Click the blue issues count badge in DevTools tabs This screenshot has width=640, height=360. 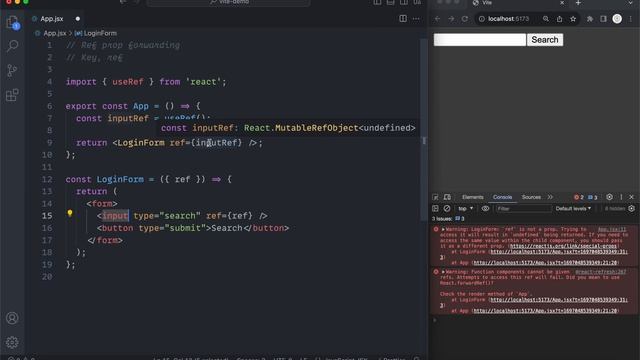tap(593, 197)
